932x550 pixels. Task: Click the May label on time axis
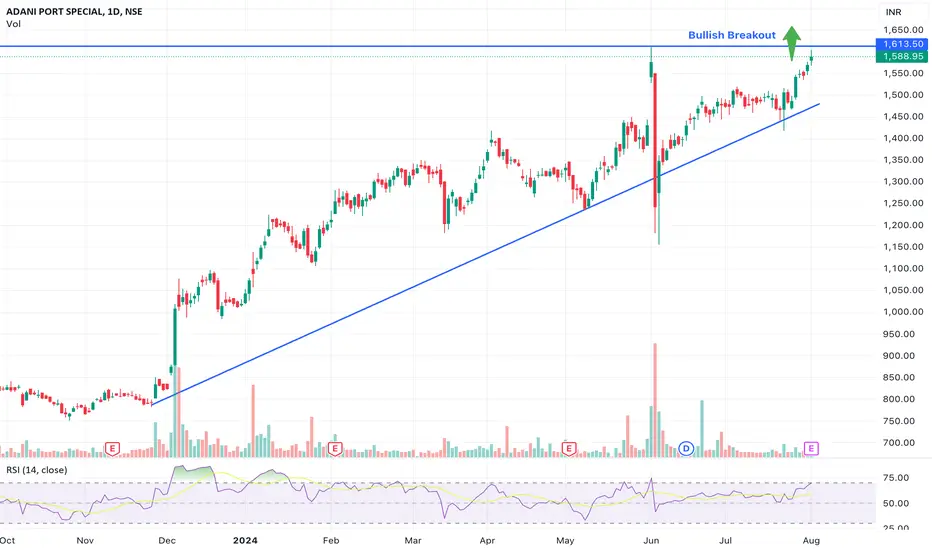(565, 540)
